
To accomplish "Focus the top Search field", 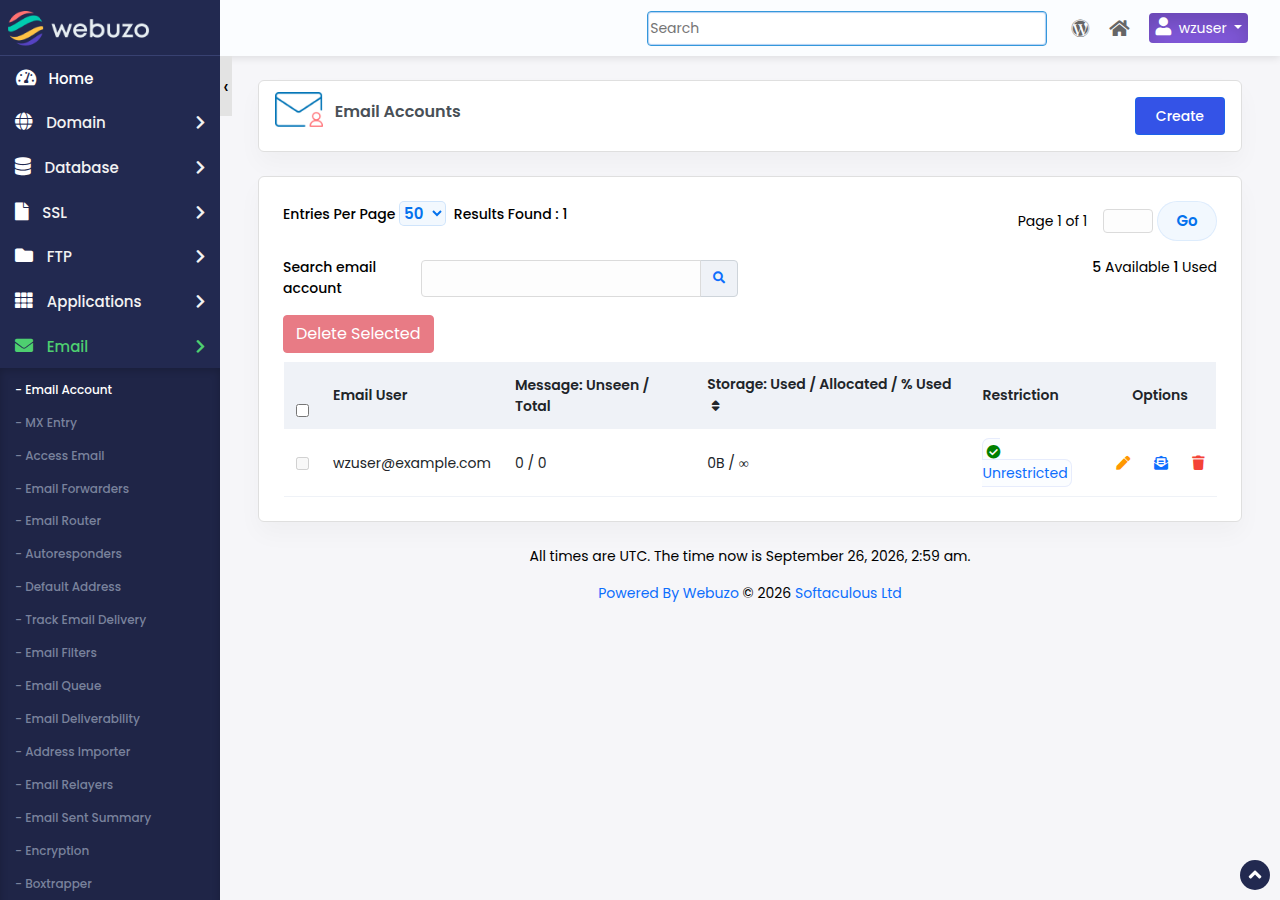I will (847, 28).
